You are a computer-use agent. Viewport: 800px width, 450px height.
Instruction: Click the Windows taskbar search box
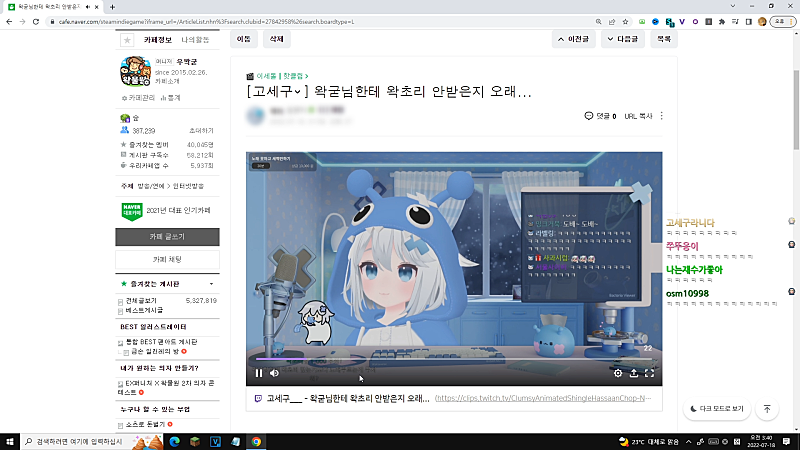coord(92,441)
